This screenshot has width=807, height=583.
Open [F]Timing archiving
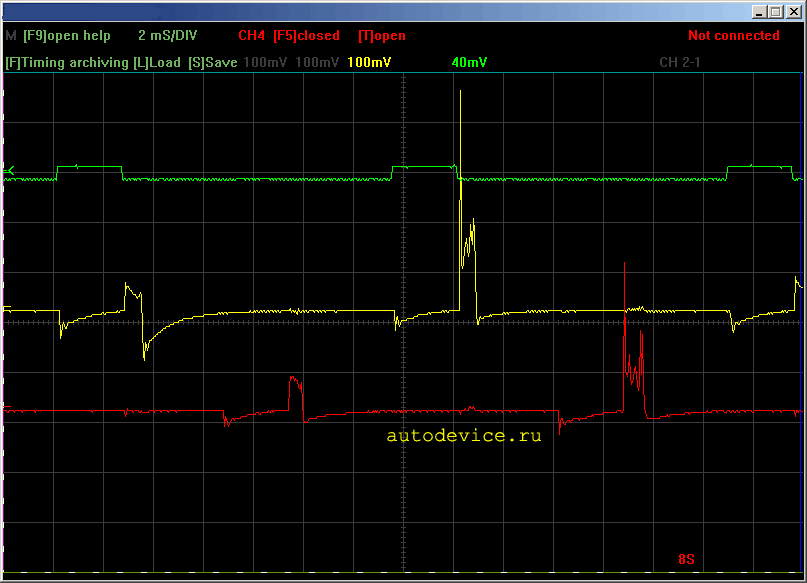coord(67,63)
